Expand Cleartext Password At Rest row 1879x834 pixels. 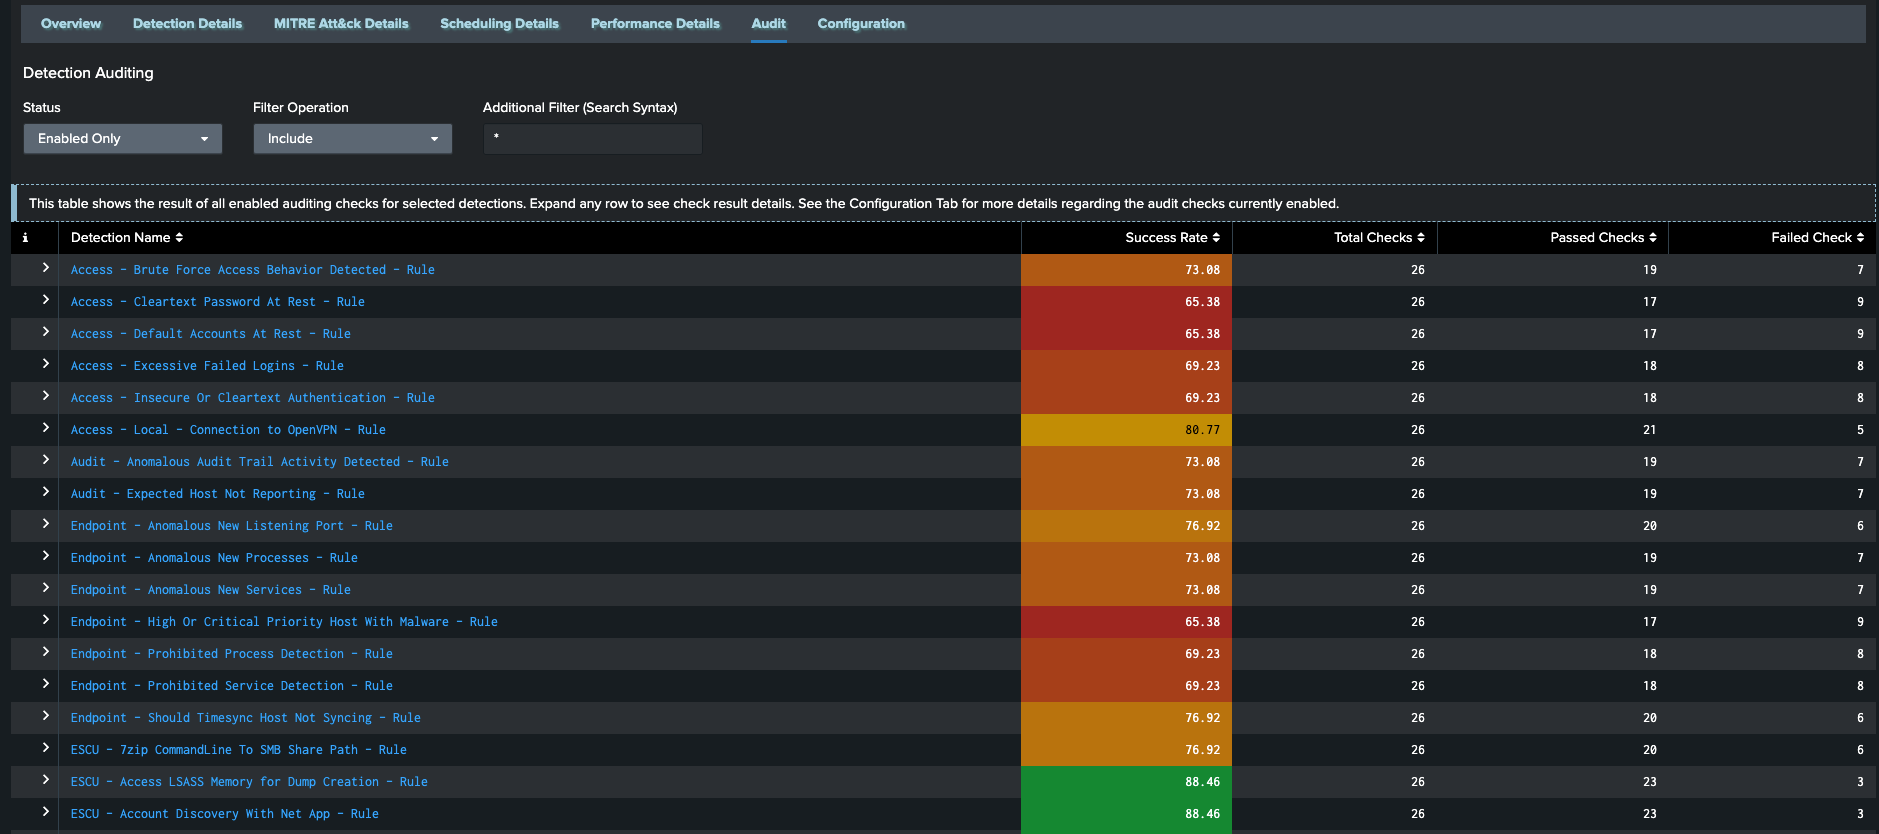45,300
